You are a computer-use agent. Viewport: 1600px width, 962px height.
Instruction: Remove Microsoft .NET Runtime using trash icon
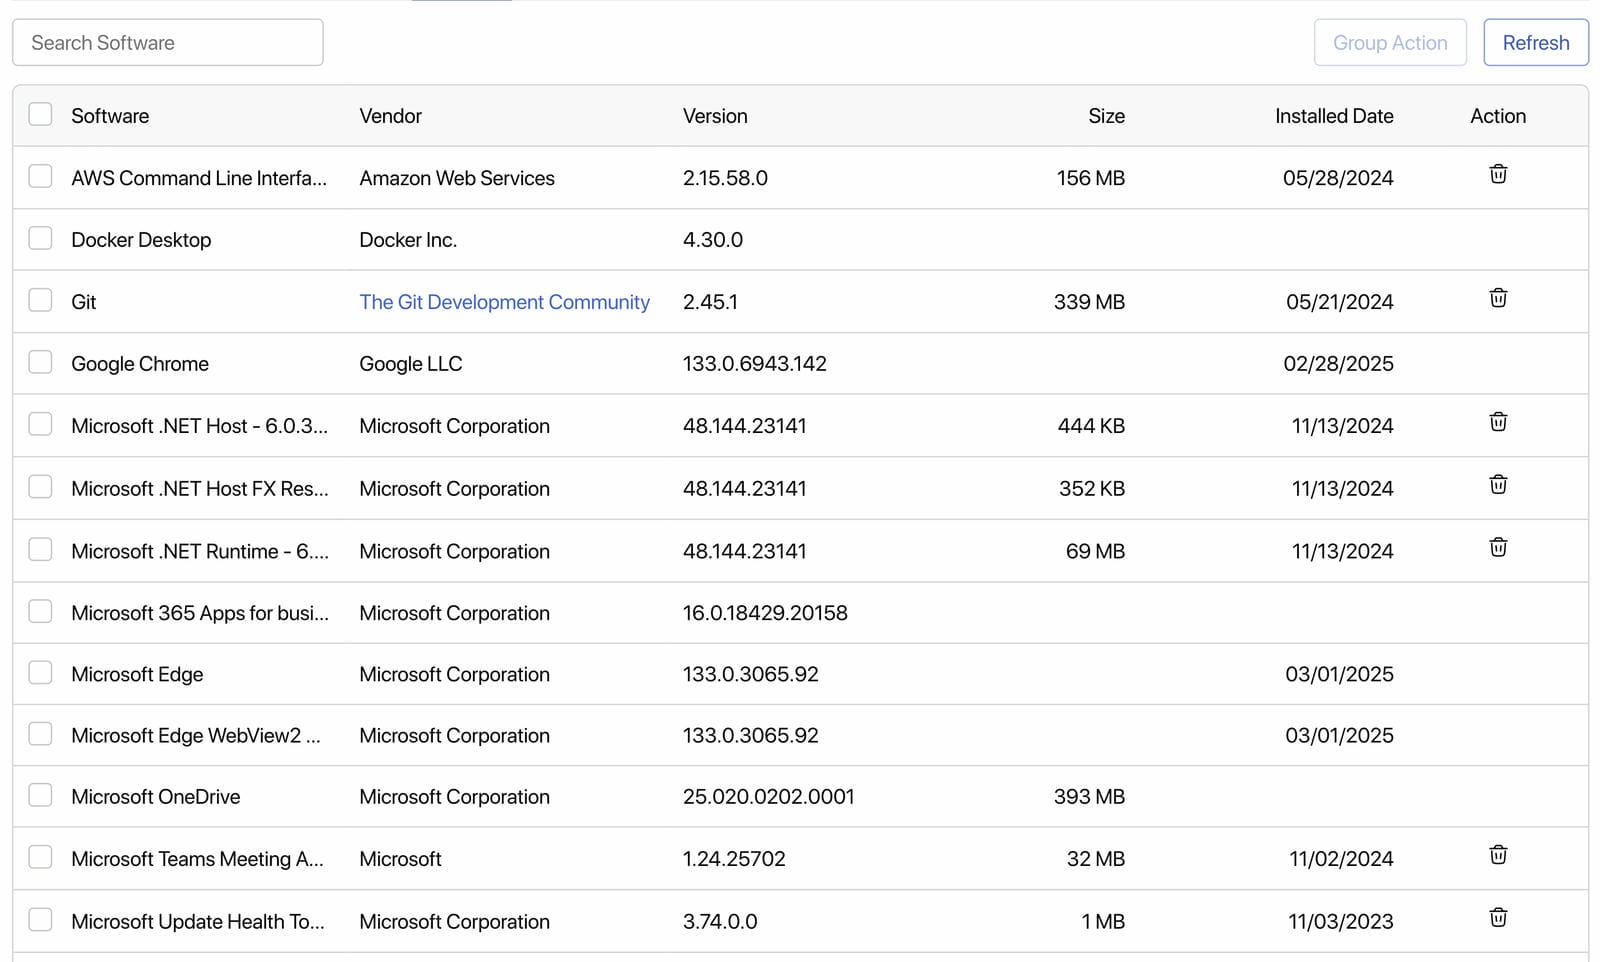pyautogui.click(x=1497, y=548)
